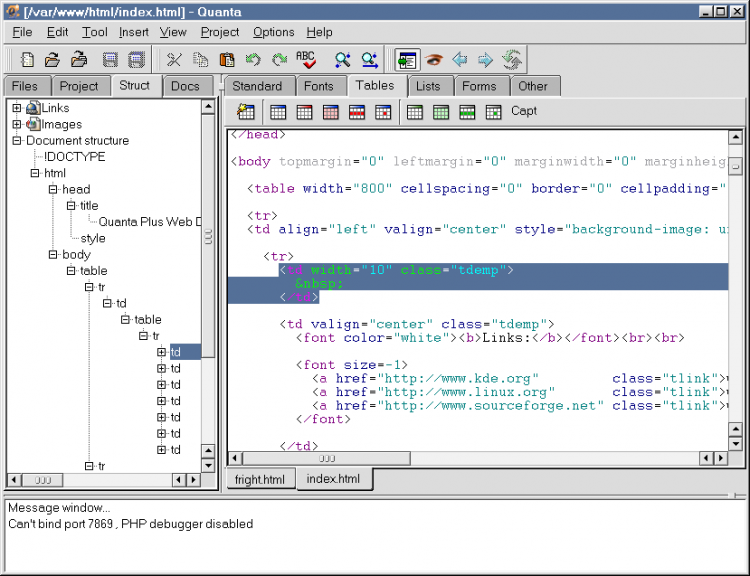The width and height of the screenshot is (750, 576).
Task: Click the New document toolbar icon
Action: 28,60
